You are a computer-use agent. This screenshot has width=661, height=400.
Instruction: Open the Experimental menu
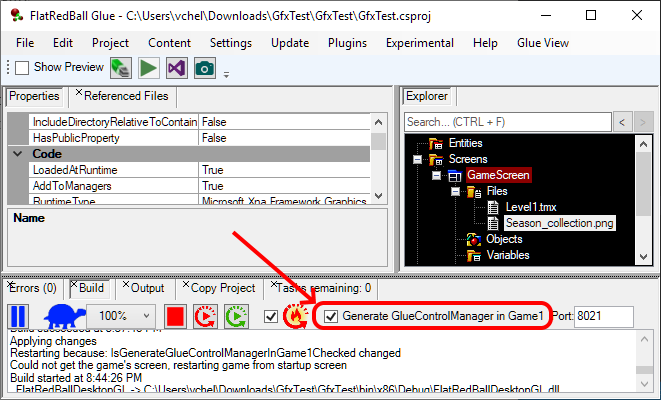[x=420, y=43]
